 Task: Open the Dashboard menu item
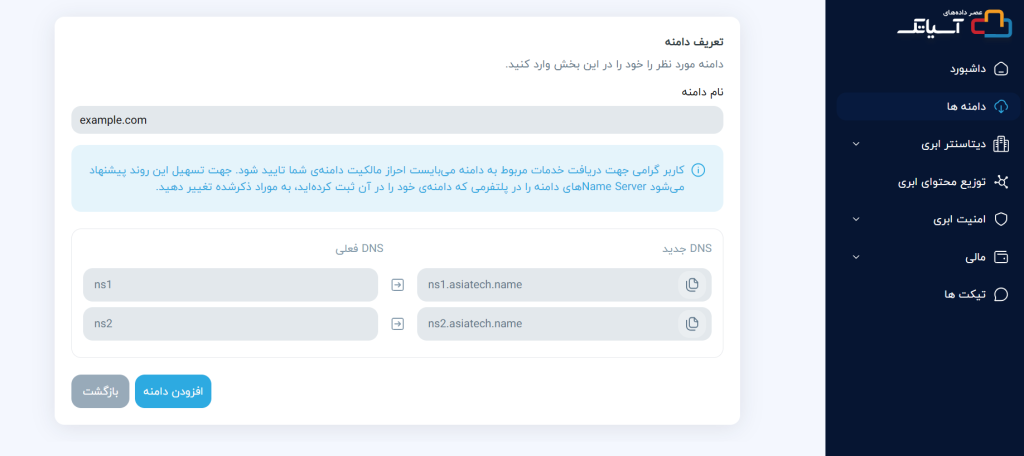(x=967, y=69)
